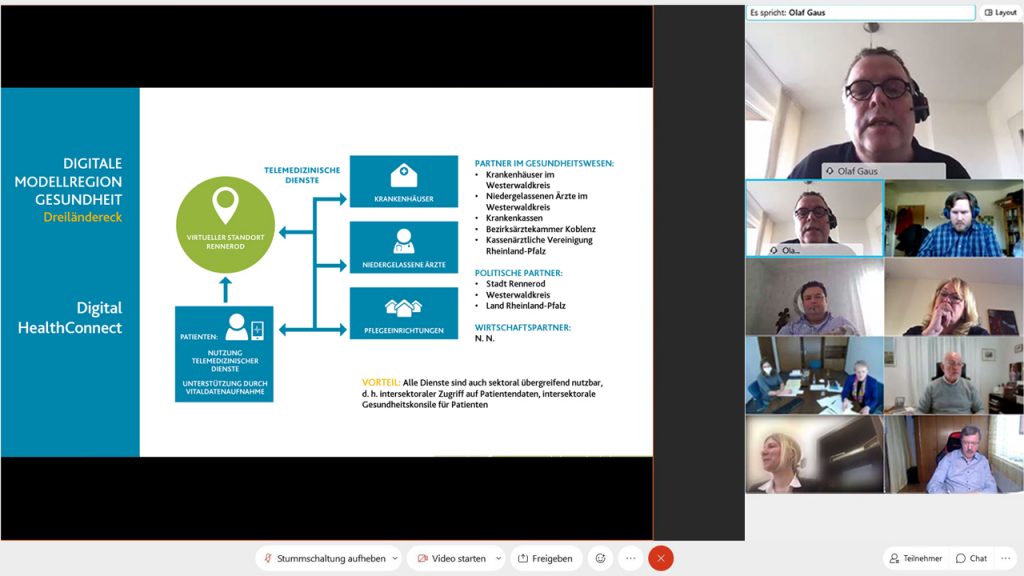
Task: End the meeting with the red X button
Action: [661, 558]
